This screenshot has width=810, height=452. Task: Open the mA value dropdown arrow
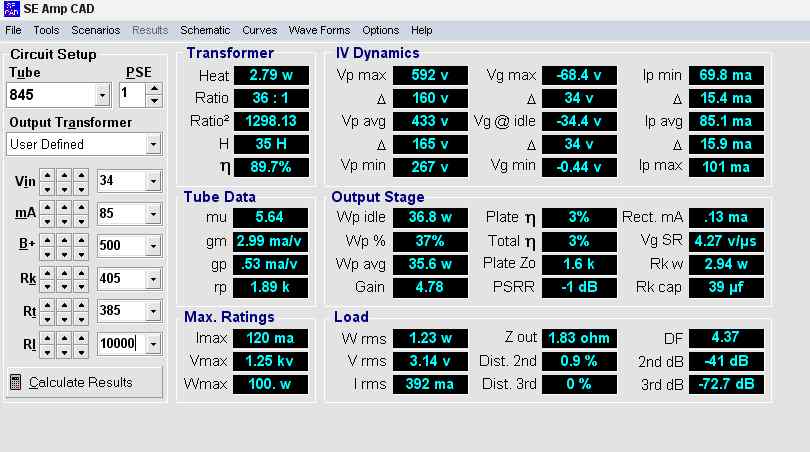(153, 214)
